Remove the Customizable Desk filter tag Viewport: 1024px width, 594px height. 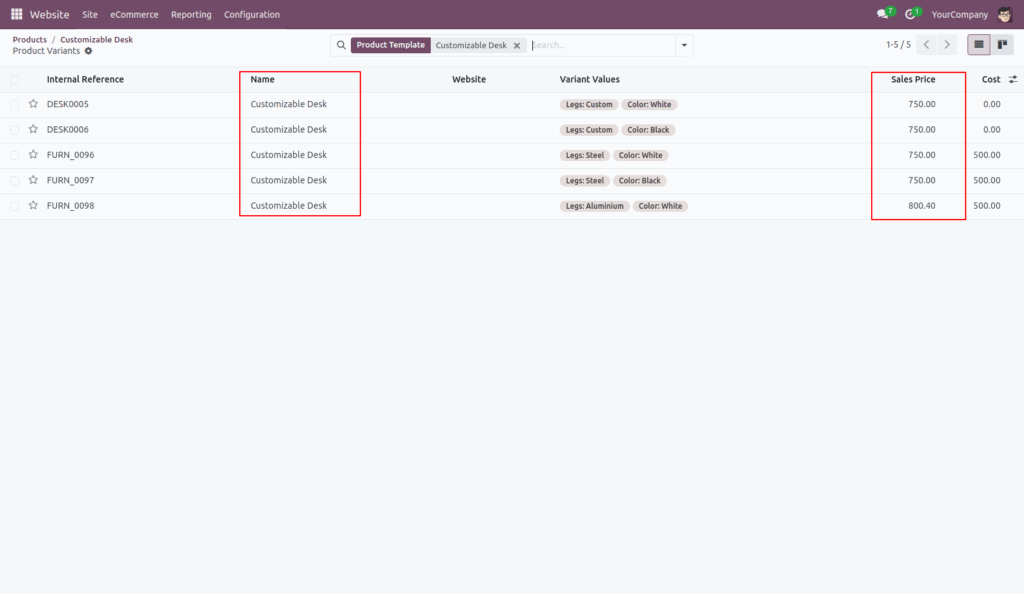(518, 45)
